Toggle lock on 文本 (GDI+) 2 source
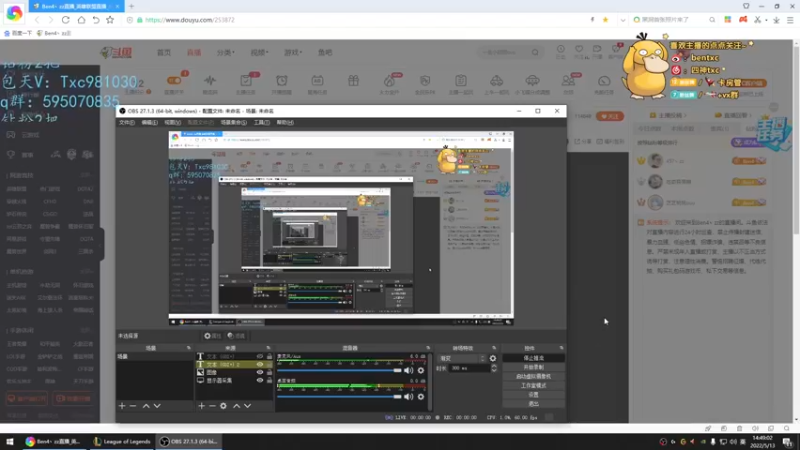 point(269,364)
